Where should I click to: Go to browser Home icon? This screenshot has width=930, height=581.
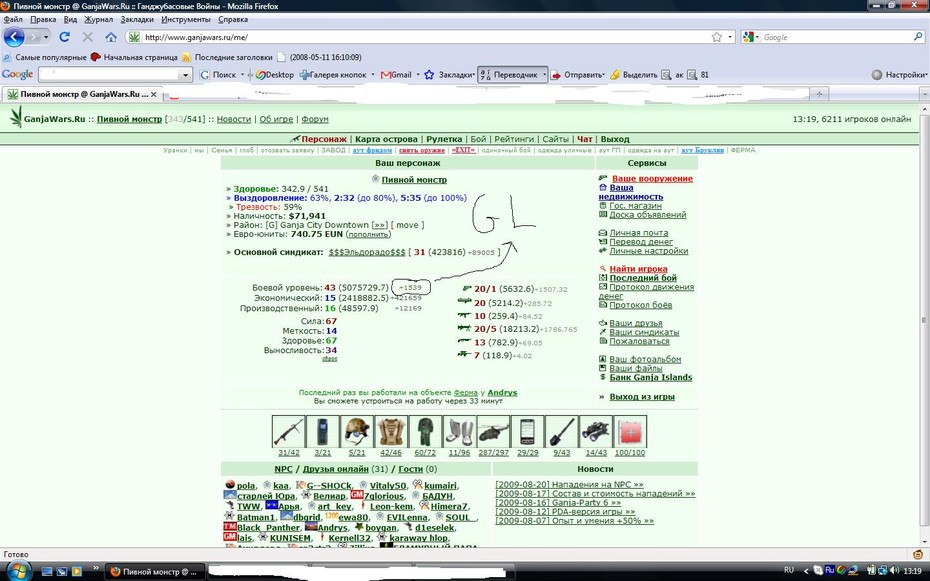point(111,37)
